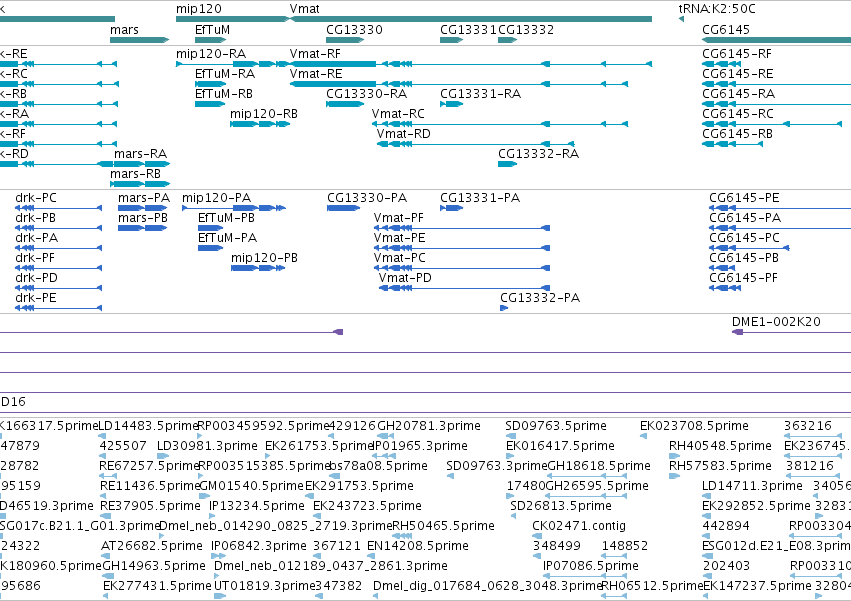Click the drk-PE protein label

tap(36, 299)
